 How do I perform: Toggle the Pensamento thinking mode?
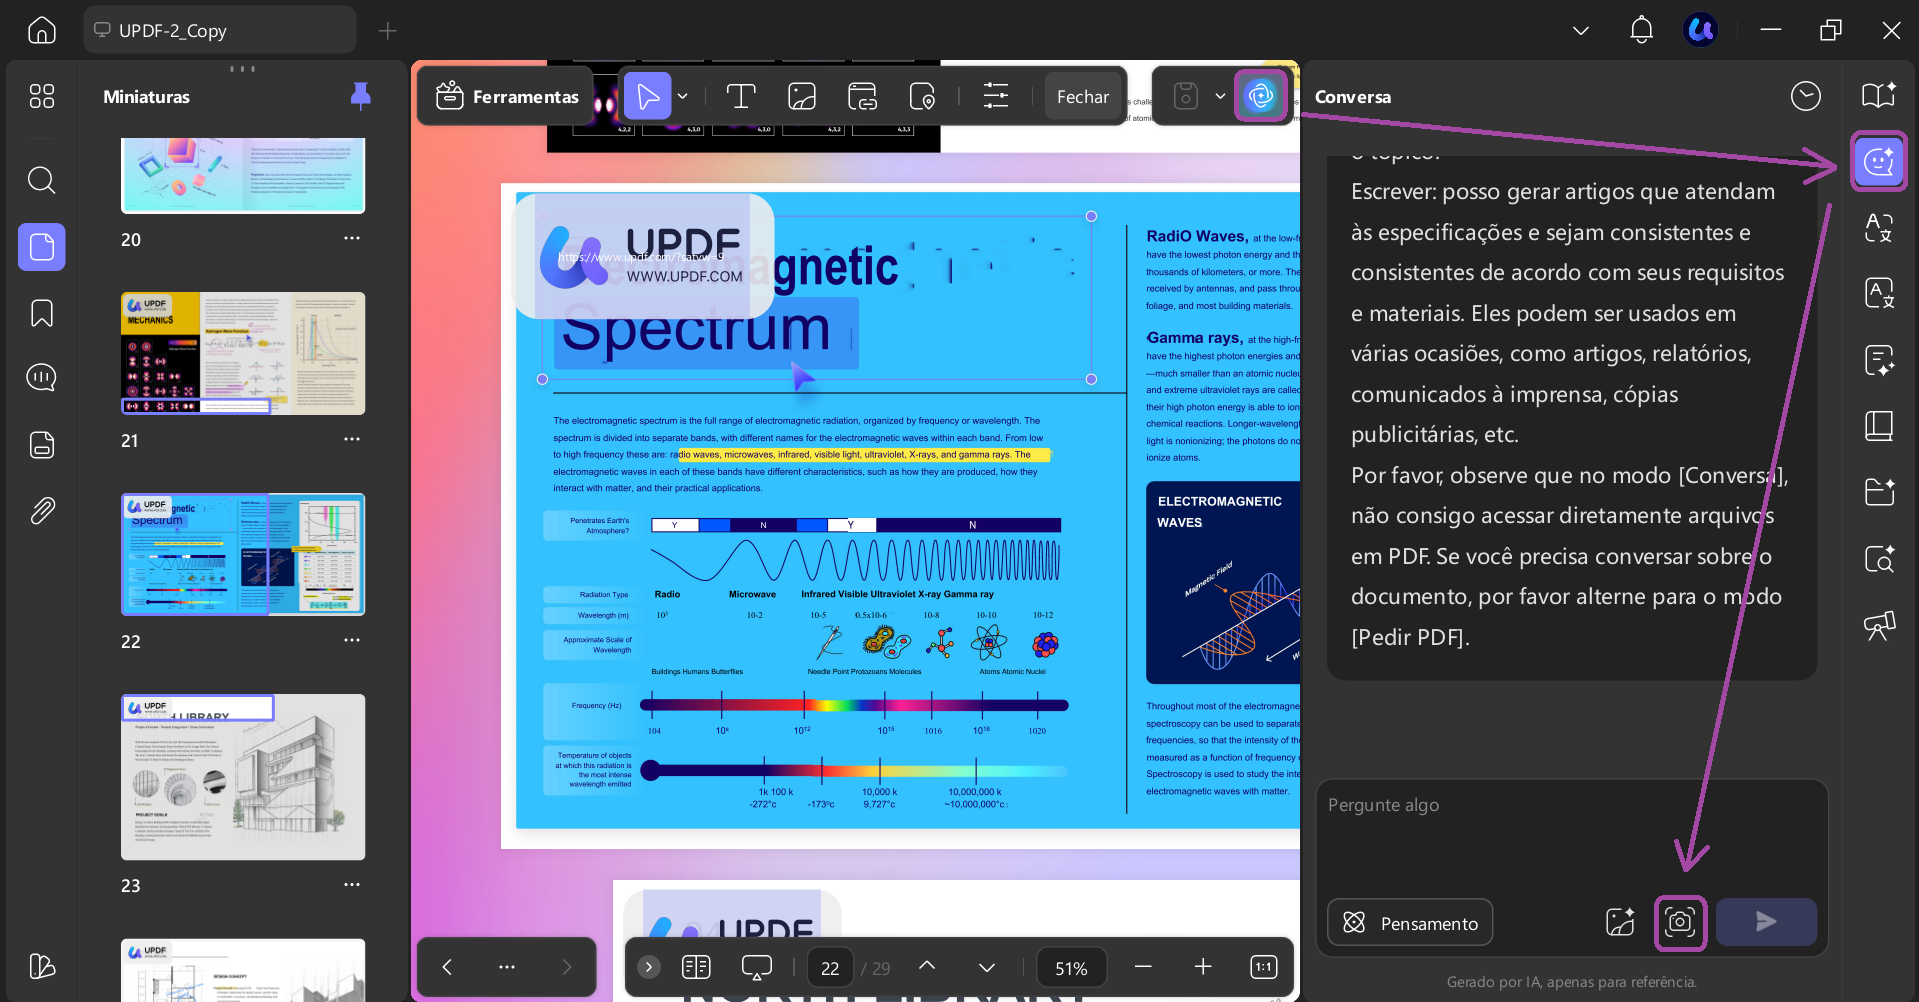click(x=1410, y=922)
